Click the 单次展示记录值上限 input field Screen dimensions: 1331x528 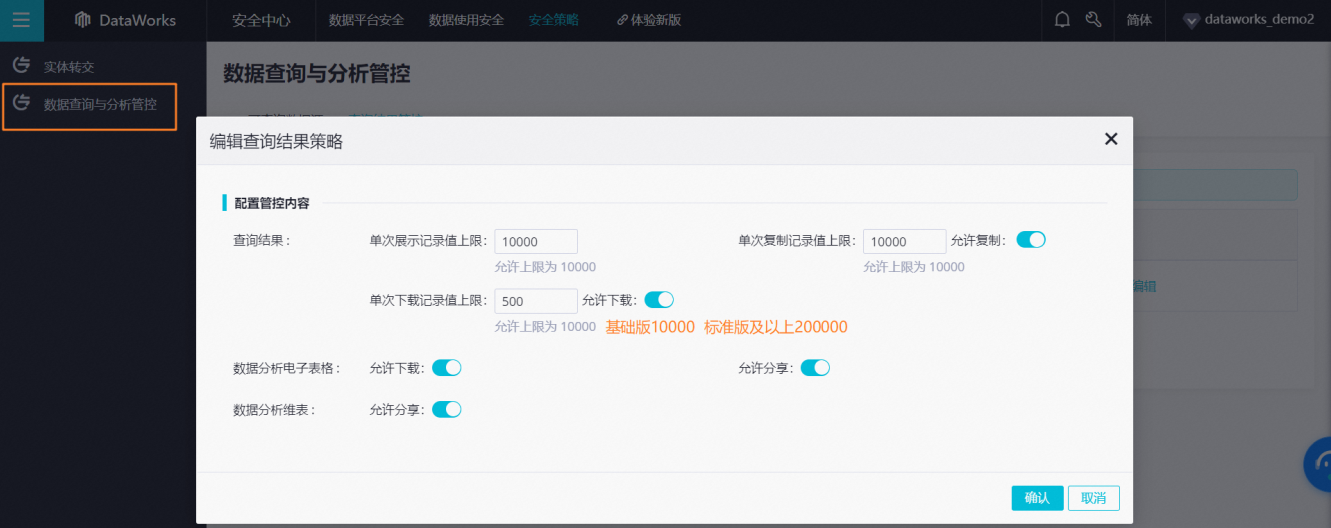(x=536, y=241)
